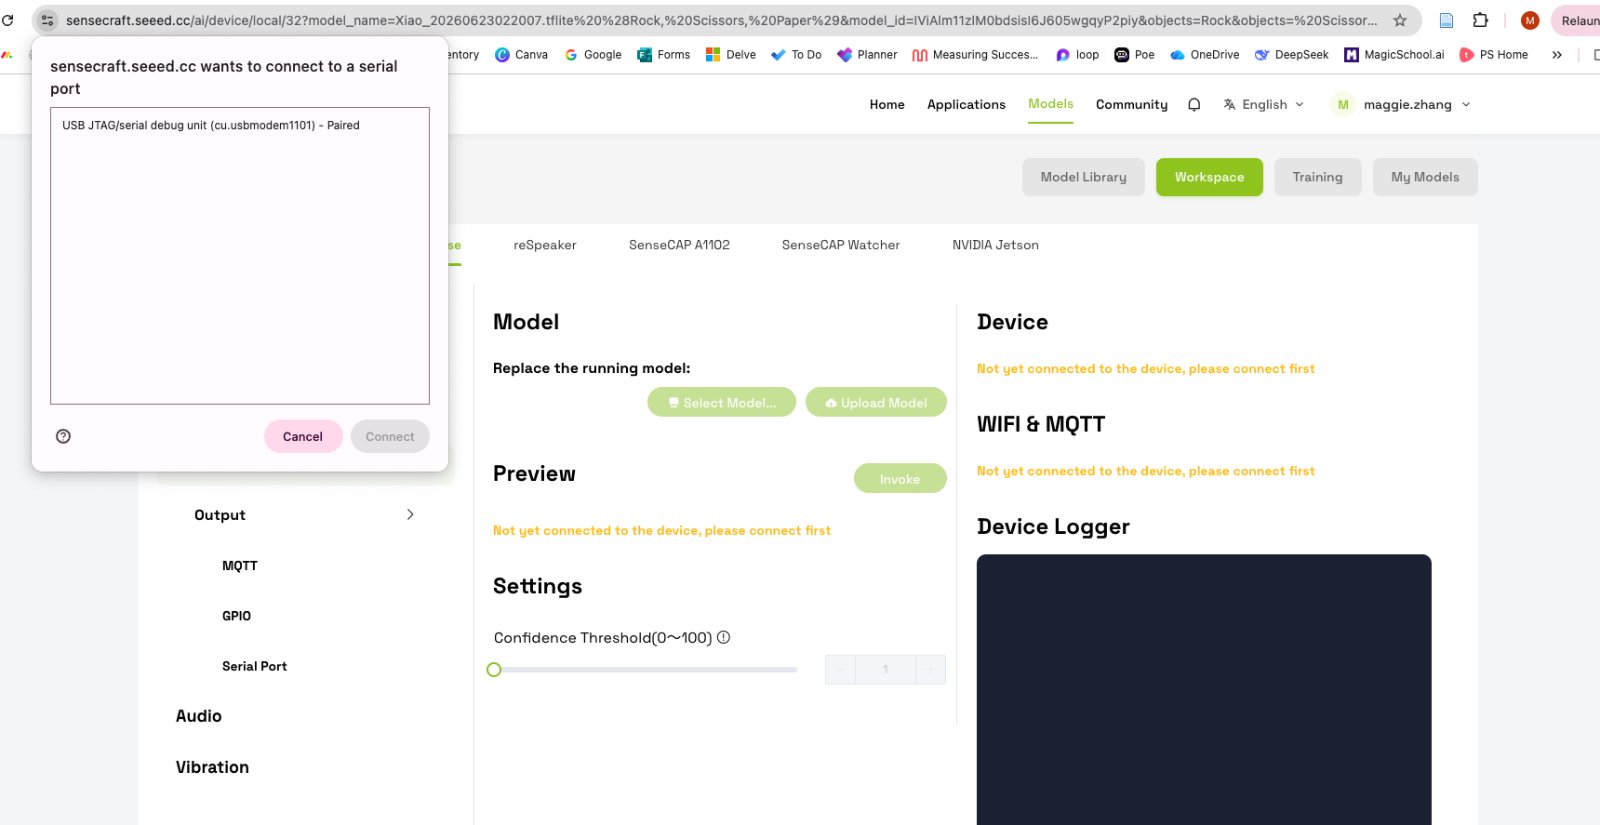This screenshot has width=1600, height=825.
Task: Open the DeepSeek bookmark
Action: [1291, 55]
